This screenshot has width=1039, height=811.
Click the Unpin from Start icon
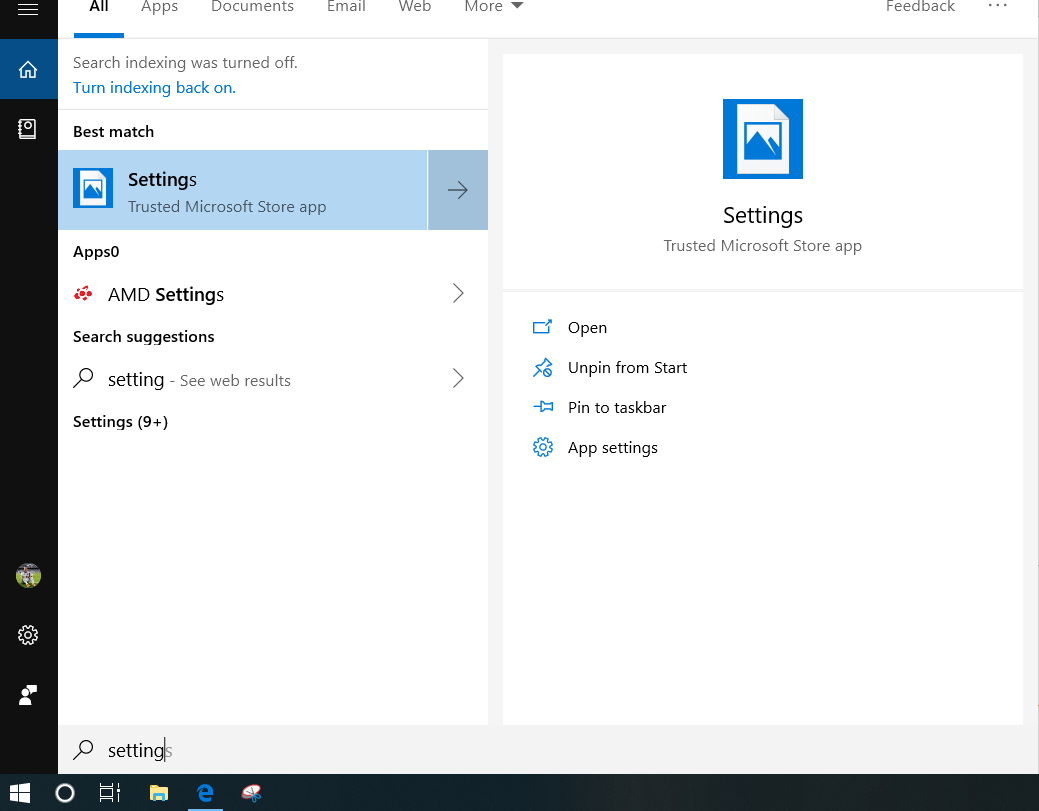(x=543, y=368)
